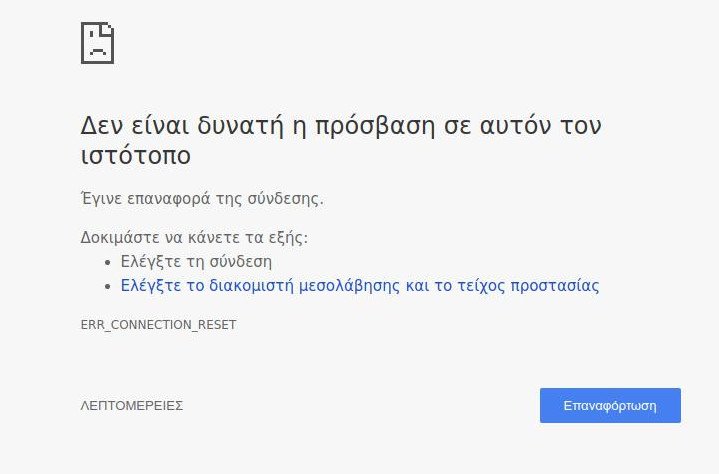Open the proxy and firewall check link
719x474 pixels.
[360, 285]
